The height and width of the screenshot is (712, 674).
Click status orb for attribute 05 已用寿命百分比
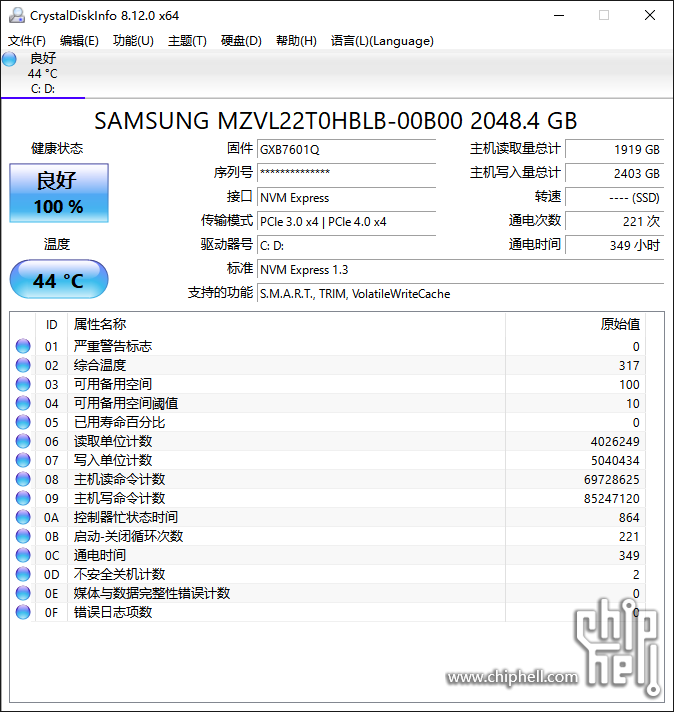tap(23, 422)
